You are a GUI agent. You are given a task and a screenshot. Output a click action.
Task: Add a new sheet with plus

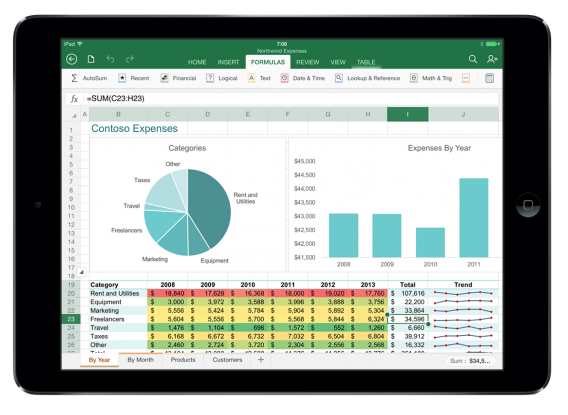(x=261, y=360)
